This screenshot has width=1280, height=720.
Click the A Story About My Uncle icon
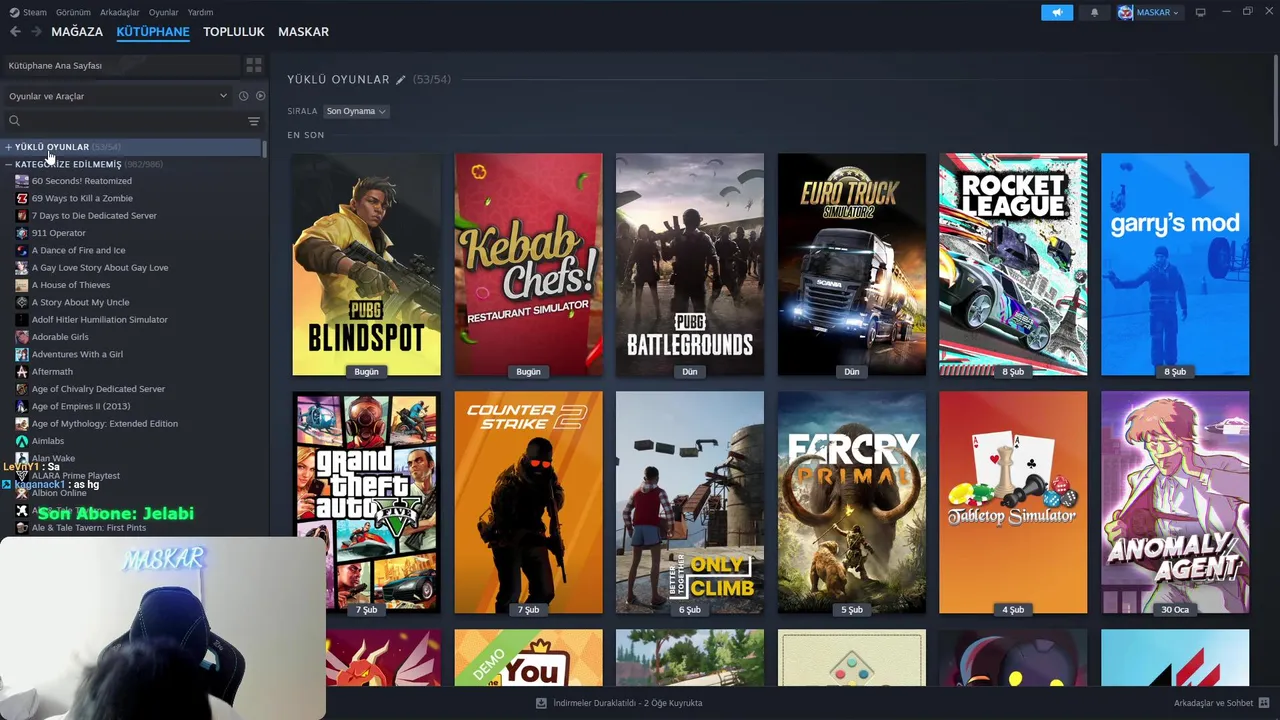[x=22, y=302]
